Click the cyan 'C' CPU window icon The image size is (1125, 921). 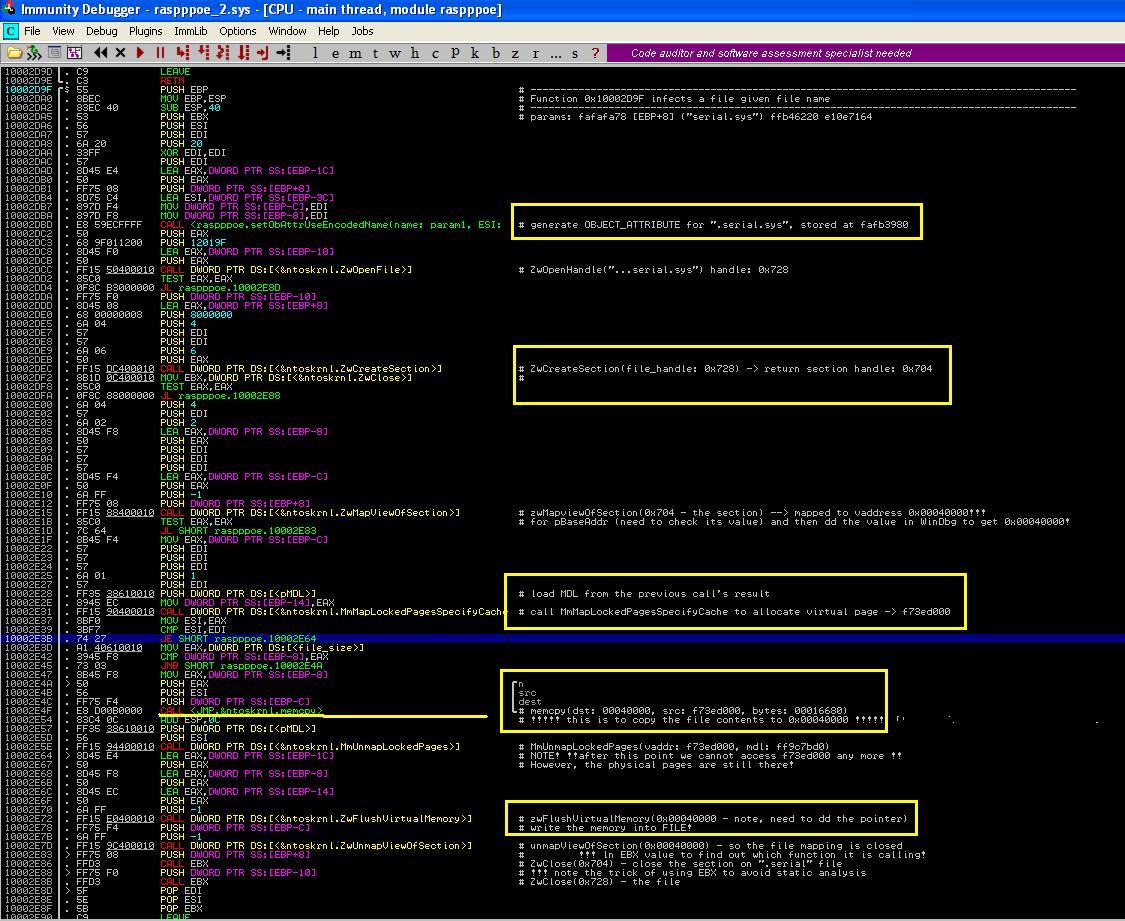10,31
